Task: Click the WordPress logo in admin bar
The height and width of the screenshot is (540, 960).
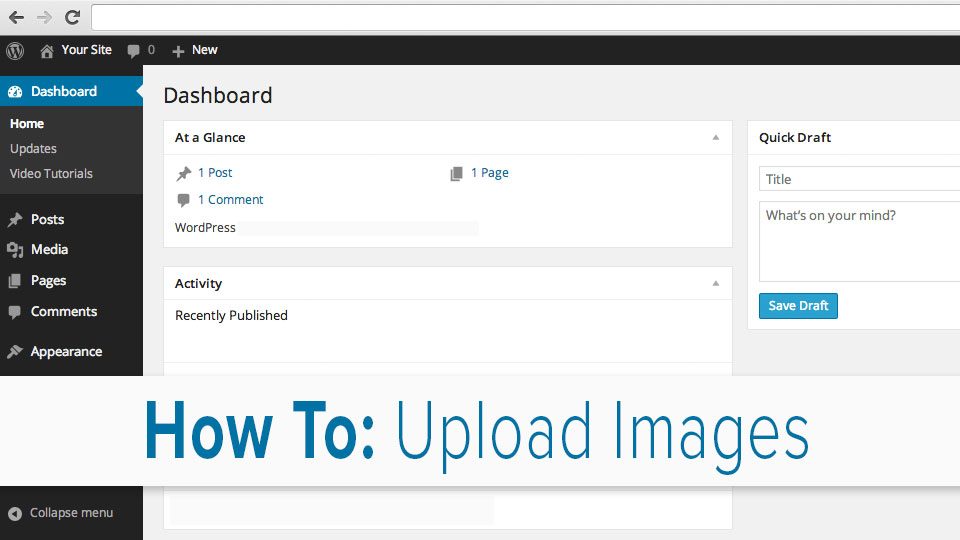Action: coord(15,50)
